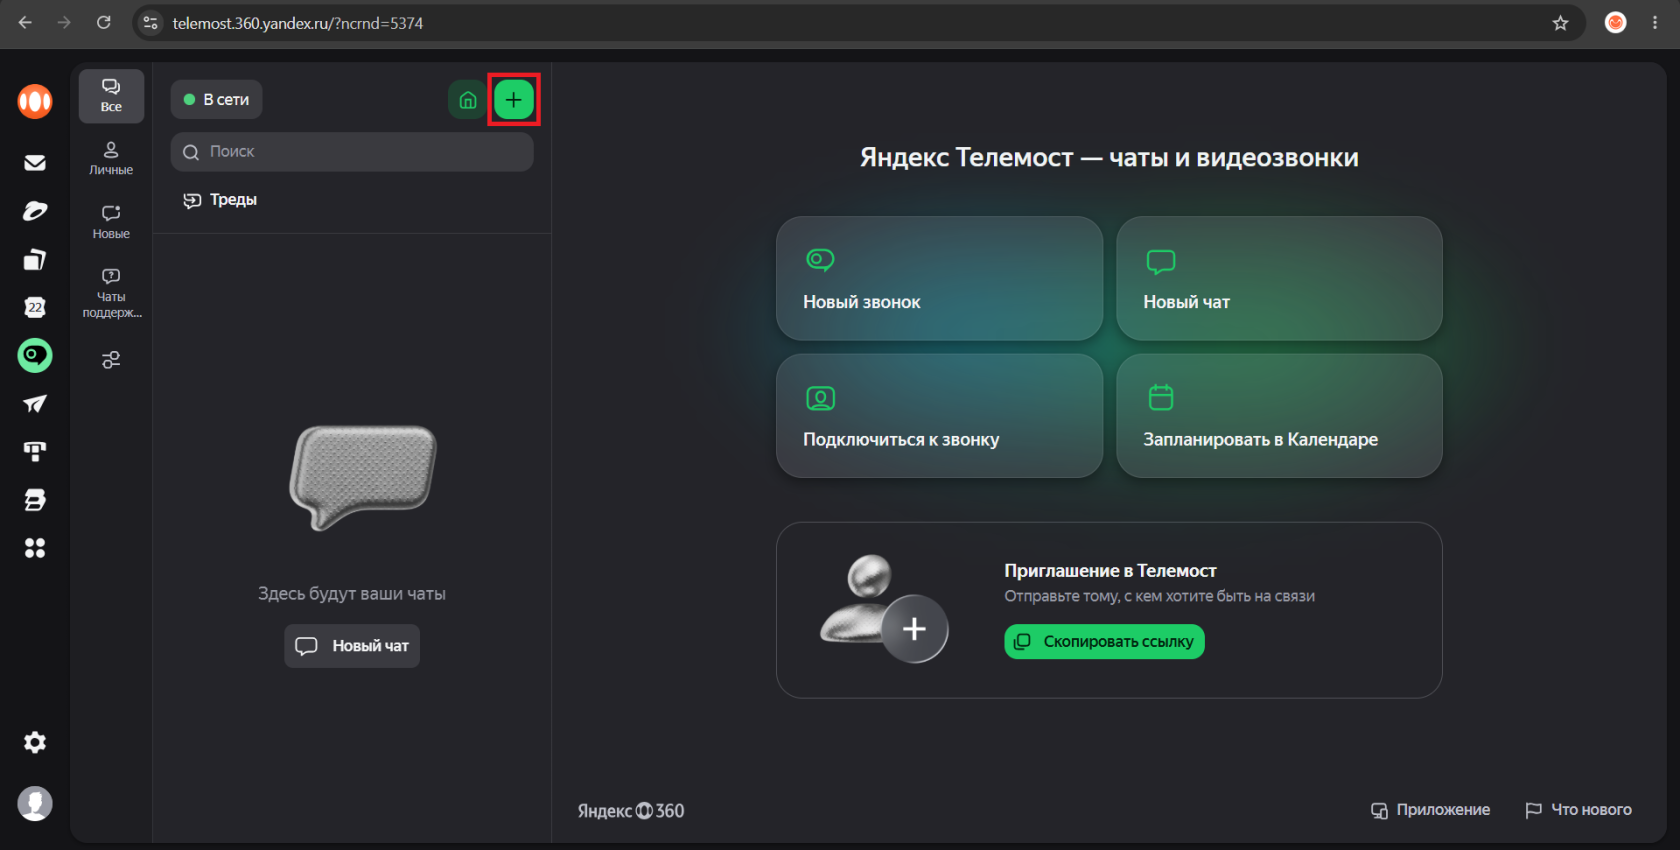Open Yandex 360 home logo
This screenshot has width=1680, height=850.
click(x=35, y=101)
